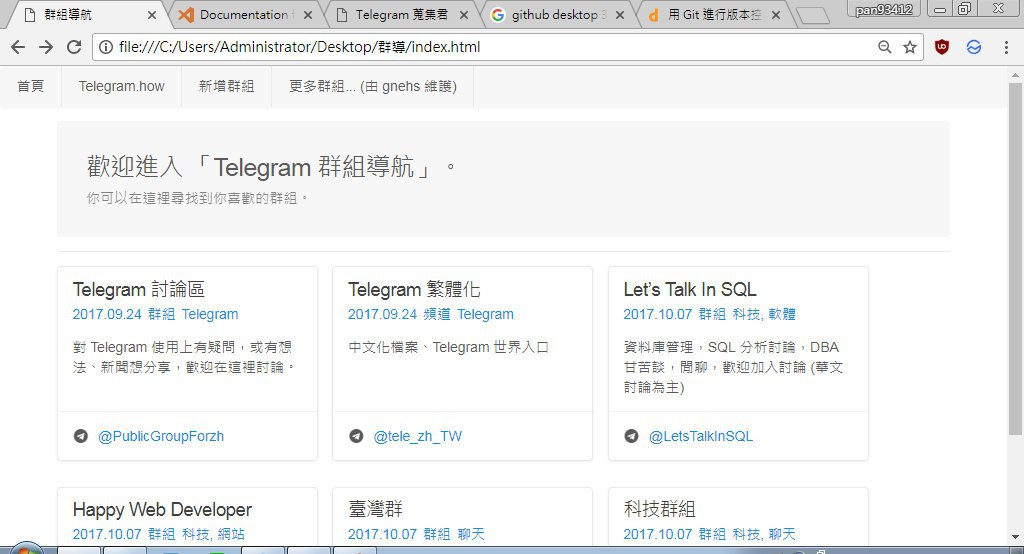The width and height of the screenshot is (1024, 554).
Task: Click the Telegram icon beside @PublicGroupForzh
Action: pyautogui.click(x=80, y=436)
